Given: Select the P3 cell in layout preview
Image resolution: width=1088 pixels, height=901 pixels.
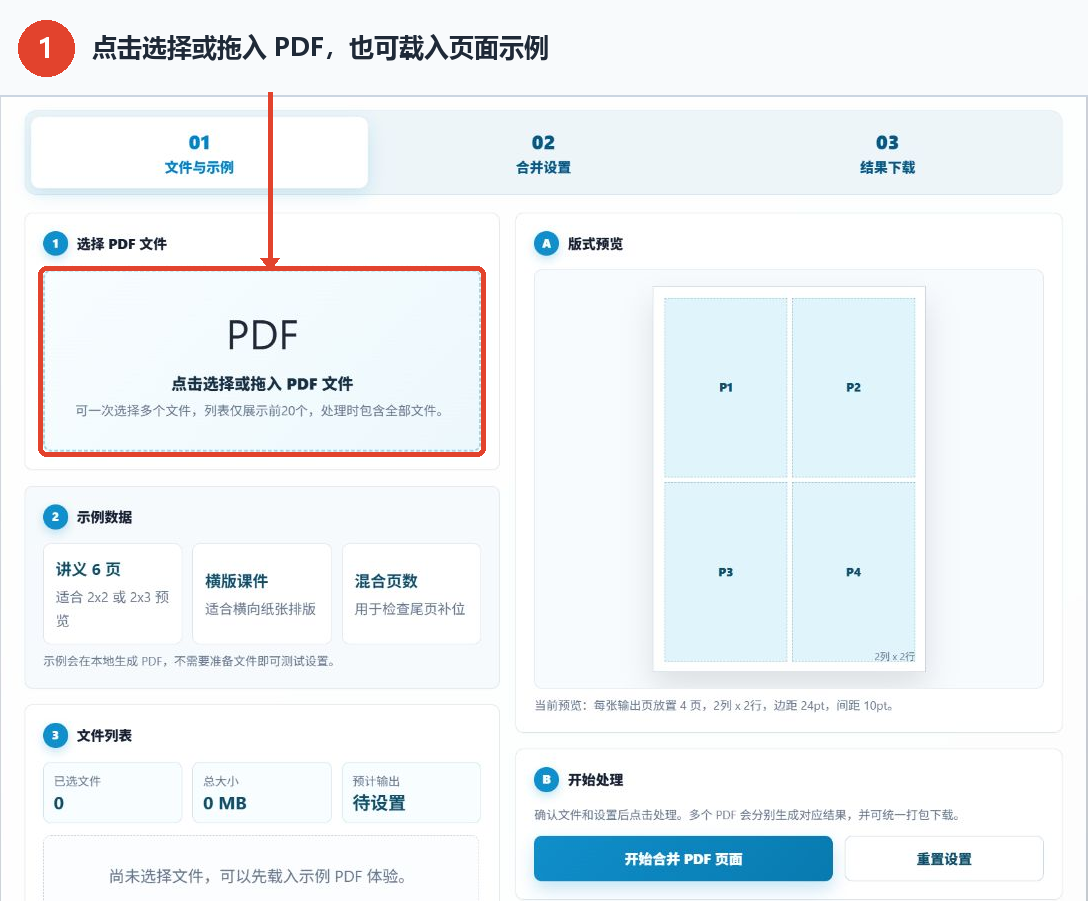Looking at the screenshot, I should 726,572.
